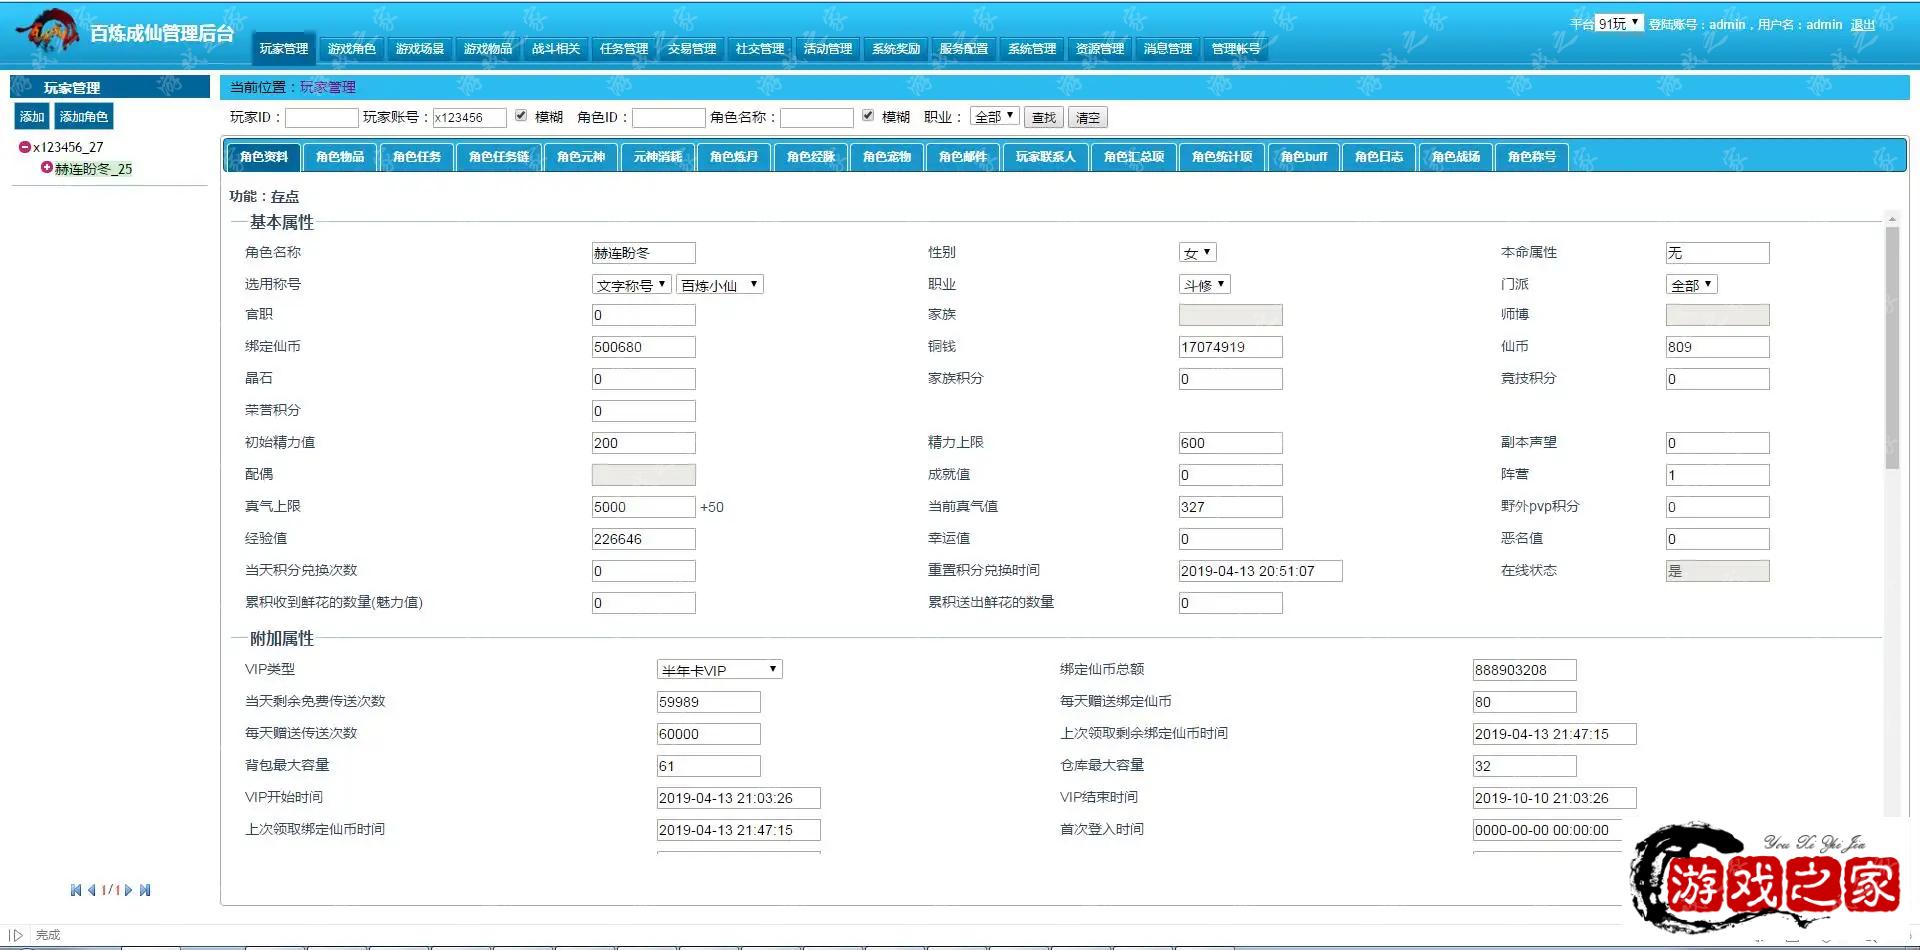Click the 百炼成仙 logo in header

(x=48, y=32)
